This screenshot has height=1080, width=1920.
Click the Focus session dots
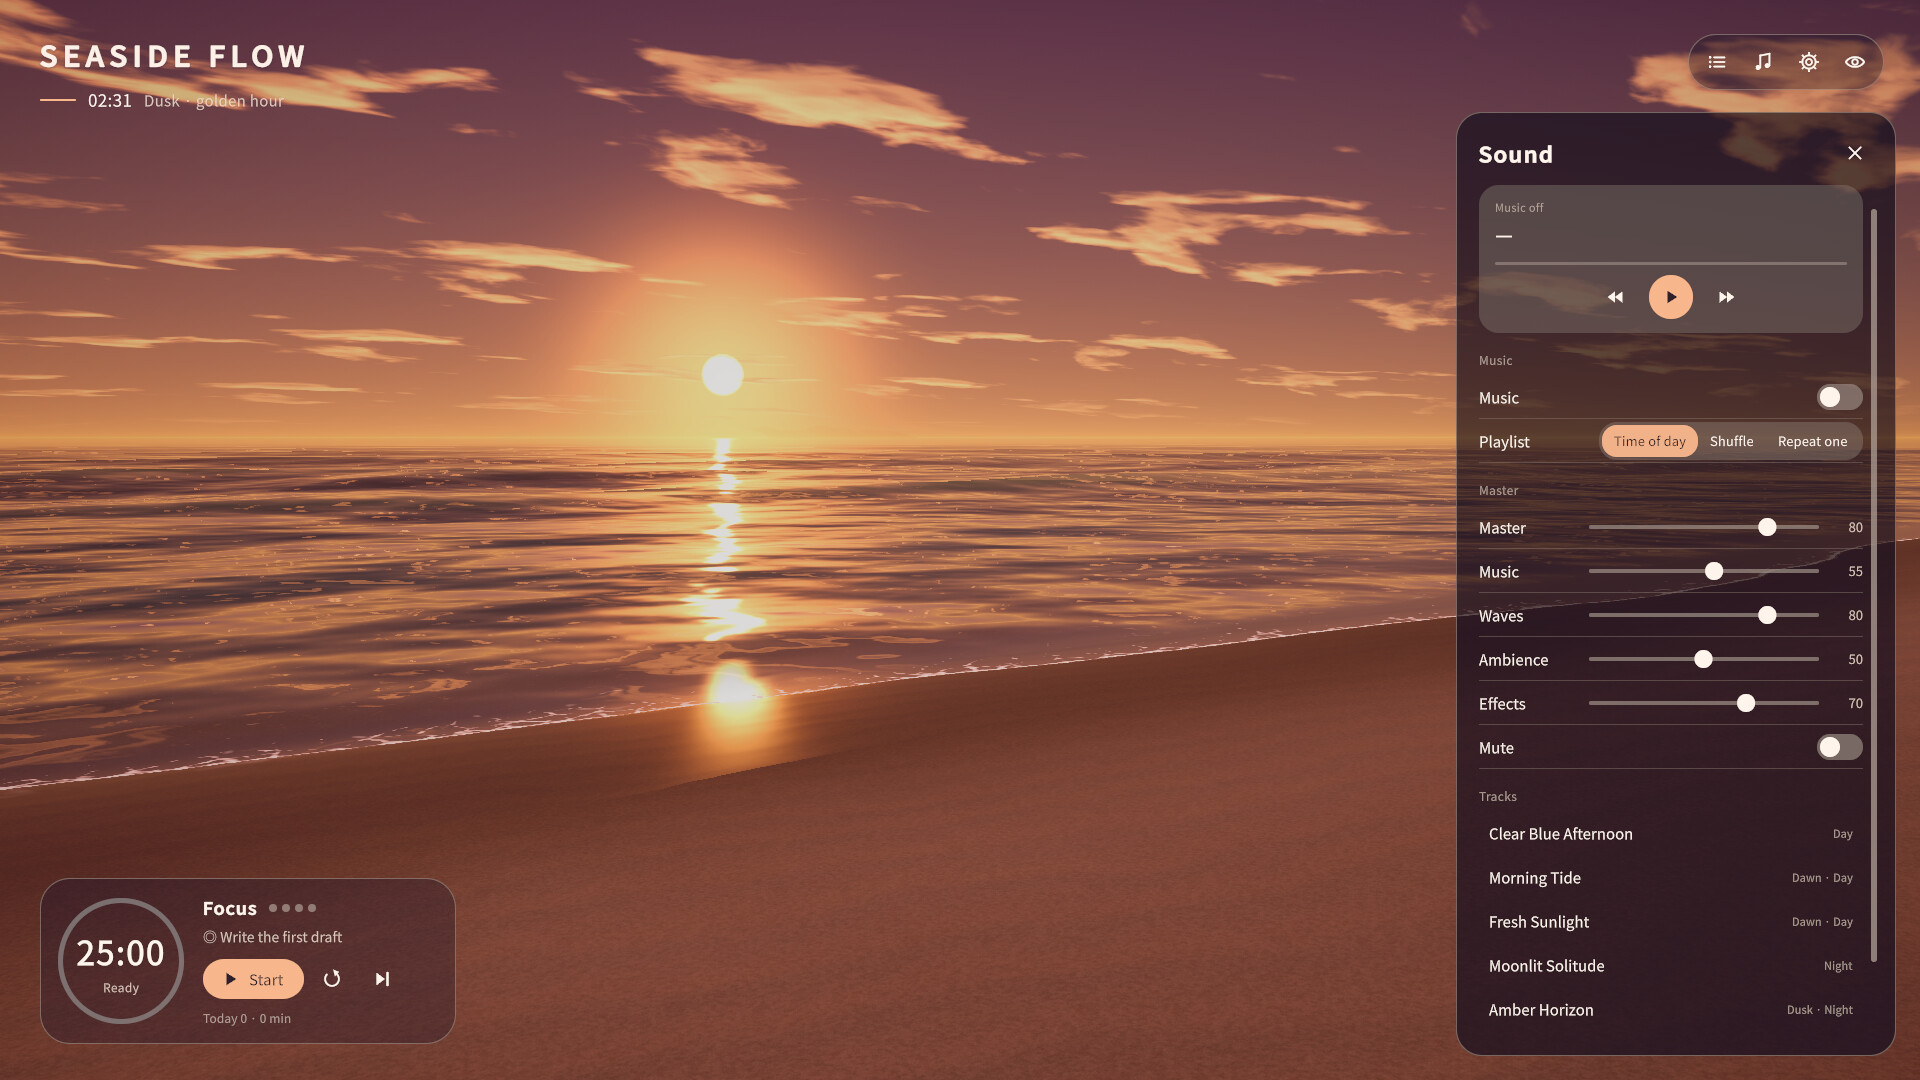[x=292, y=908]
